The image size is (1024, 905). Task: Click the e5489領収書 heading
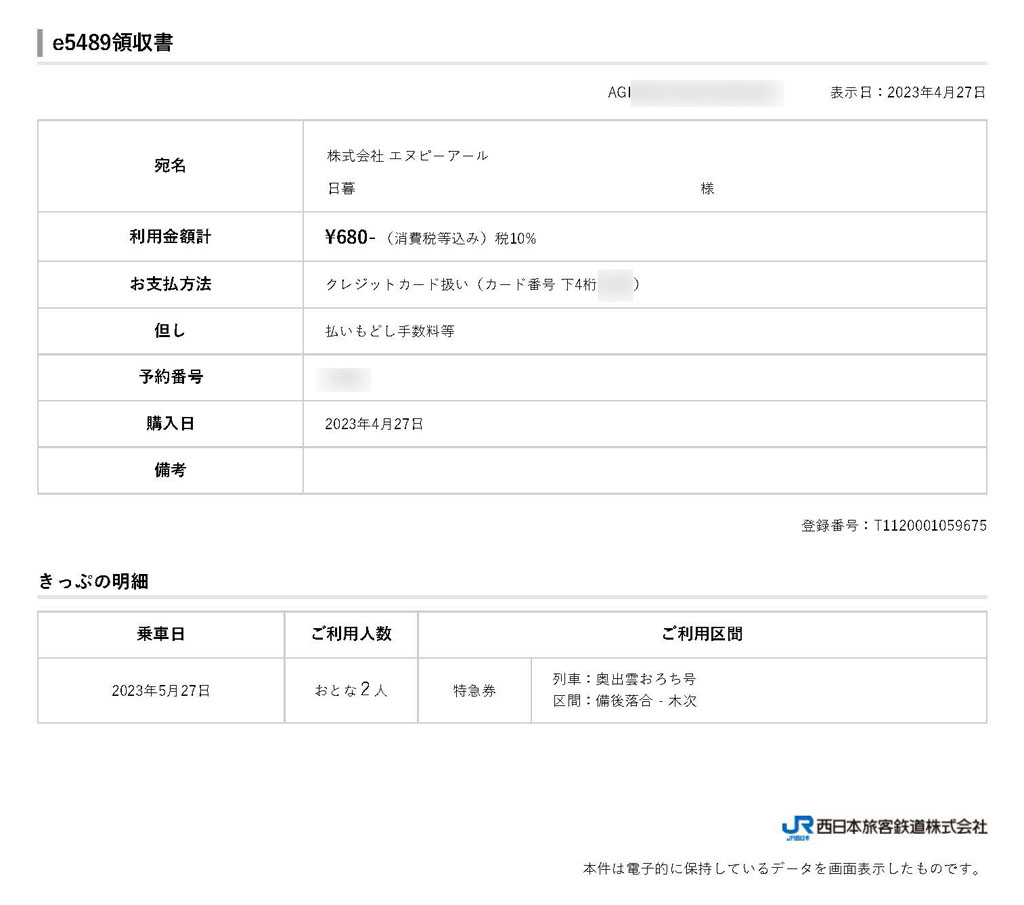point(112,42)
